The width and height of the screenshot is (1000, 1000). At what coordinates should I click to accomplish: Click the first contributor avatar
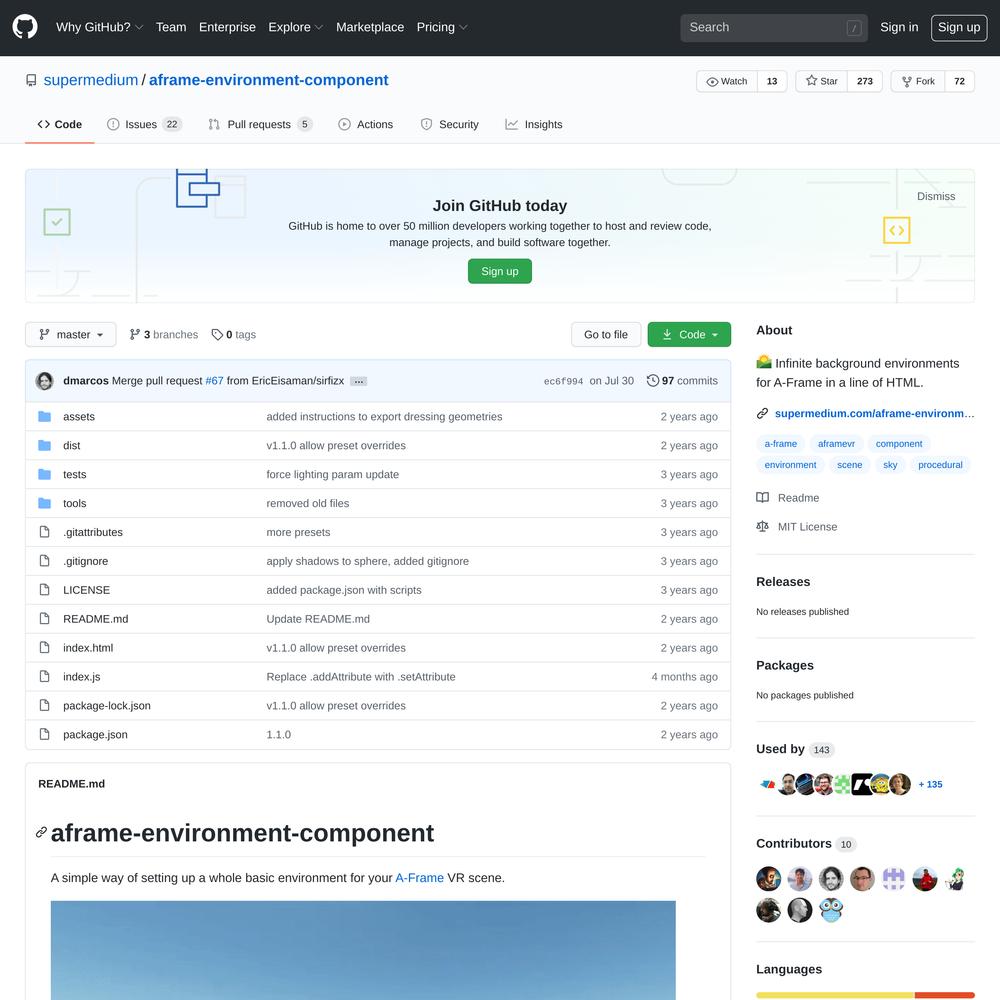tap(768, 879)
